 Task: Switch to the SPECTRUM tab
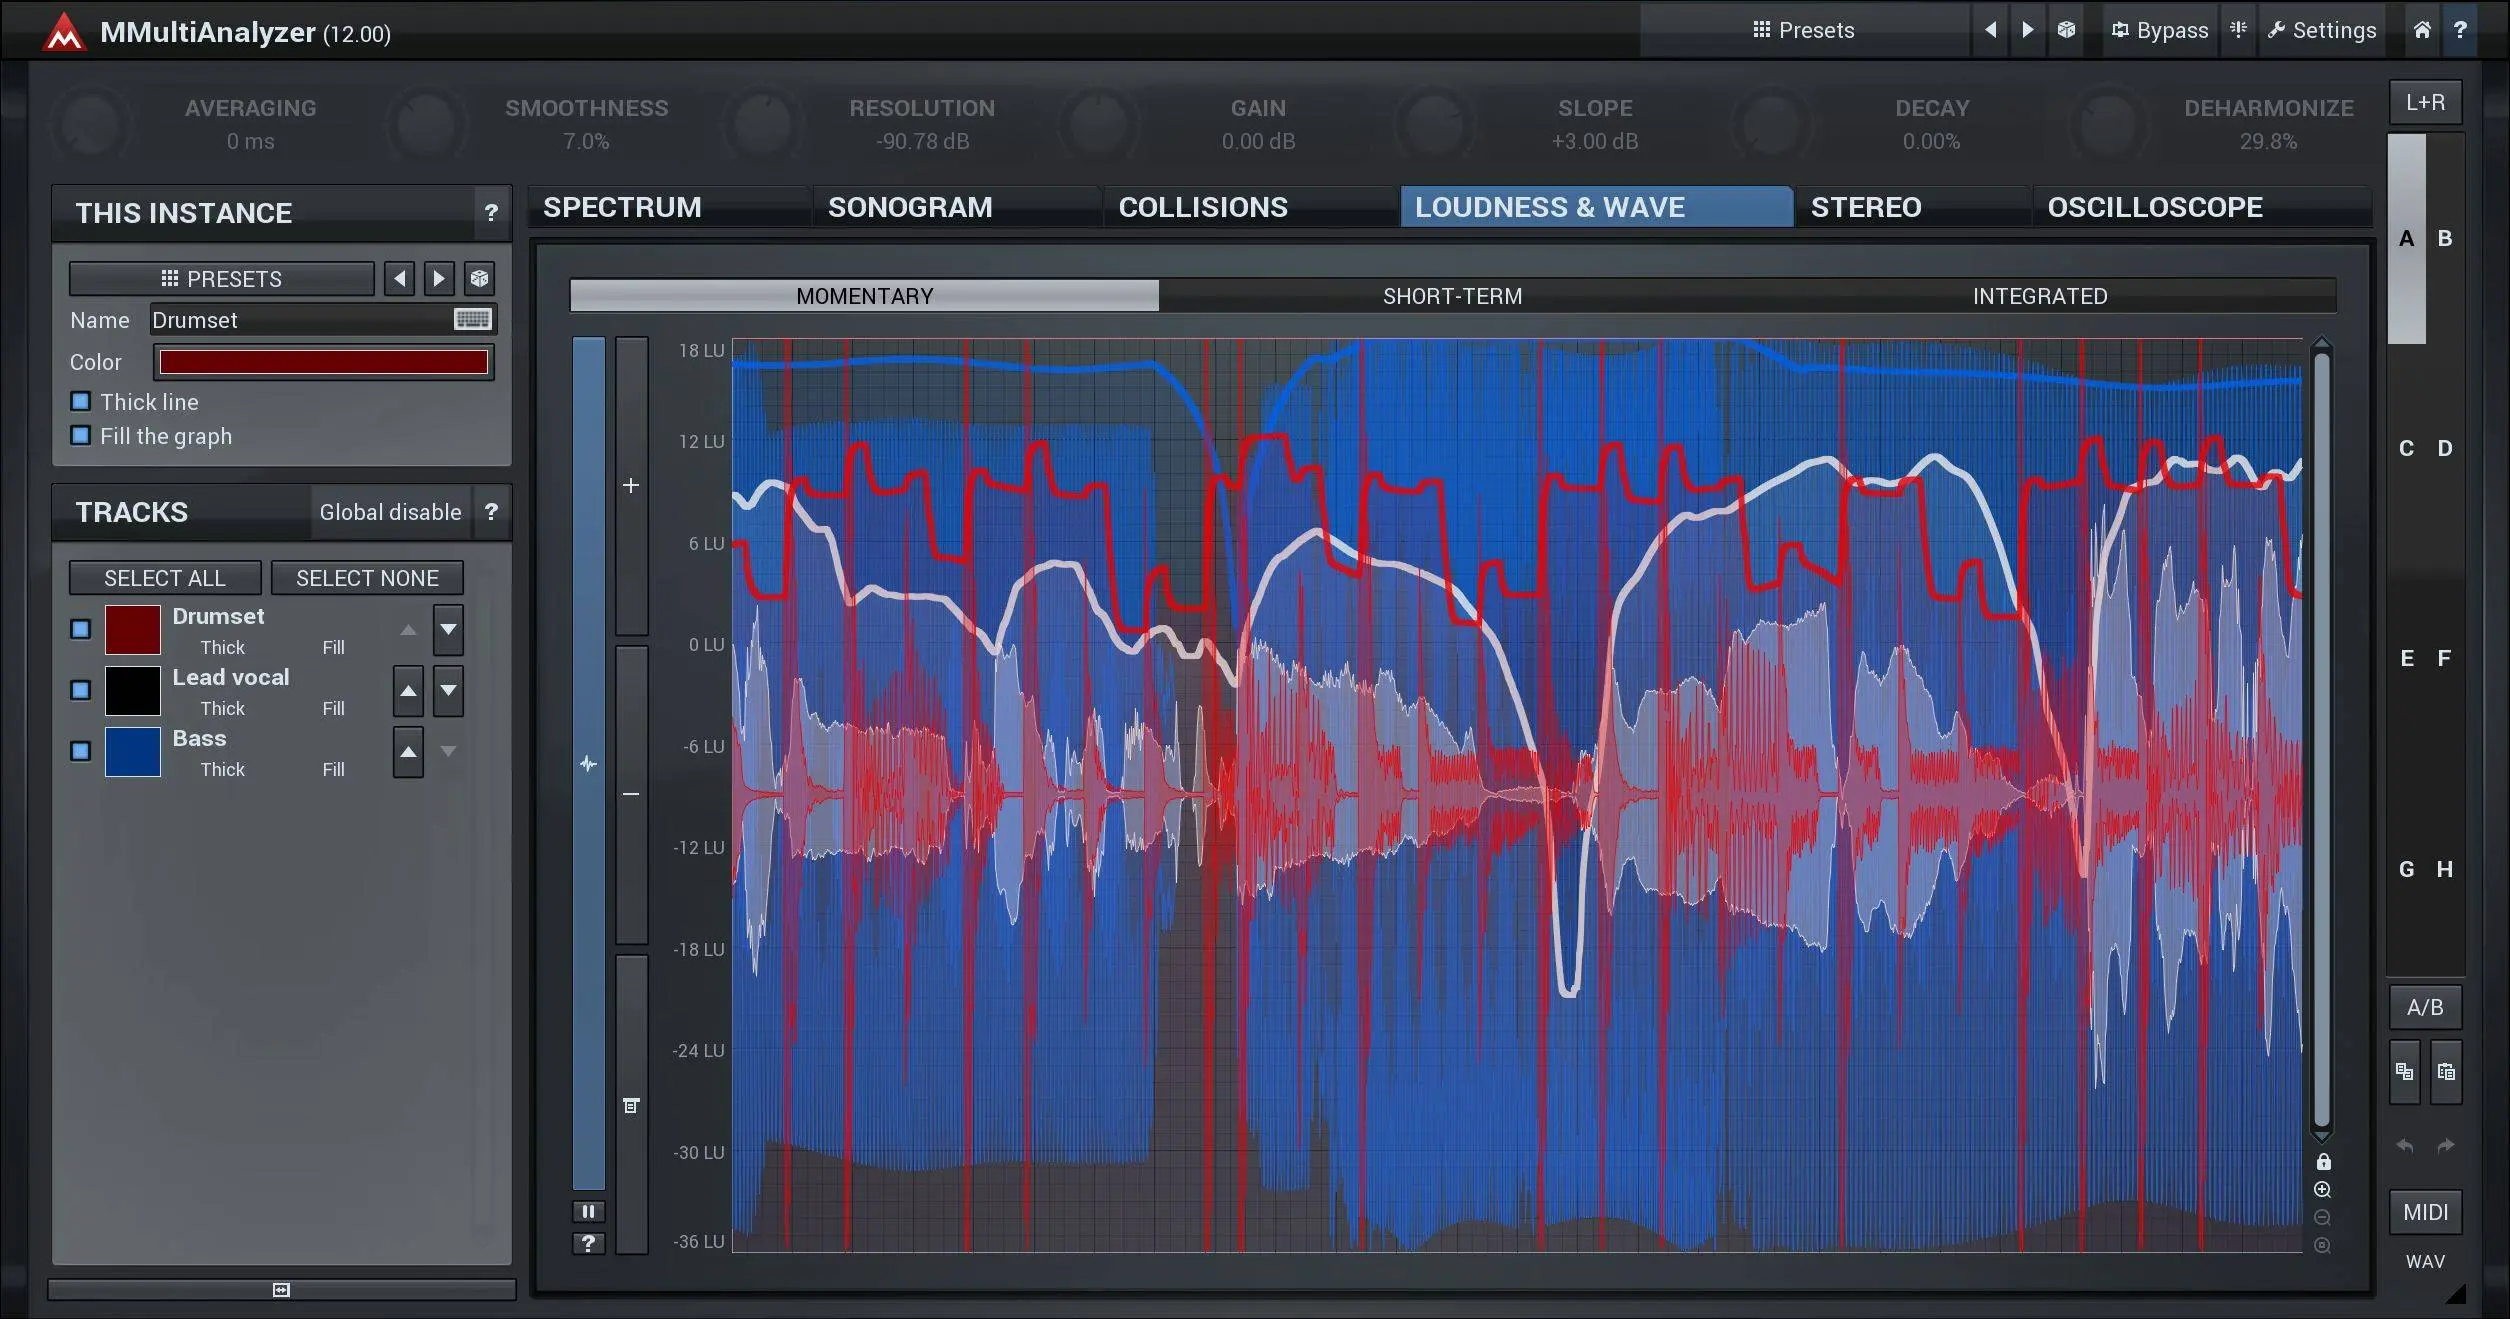point(668,207)
